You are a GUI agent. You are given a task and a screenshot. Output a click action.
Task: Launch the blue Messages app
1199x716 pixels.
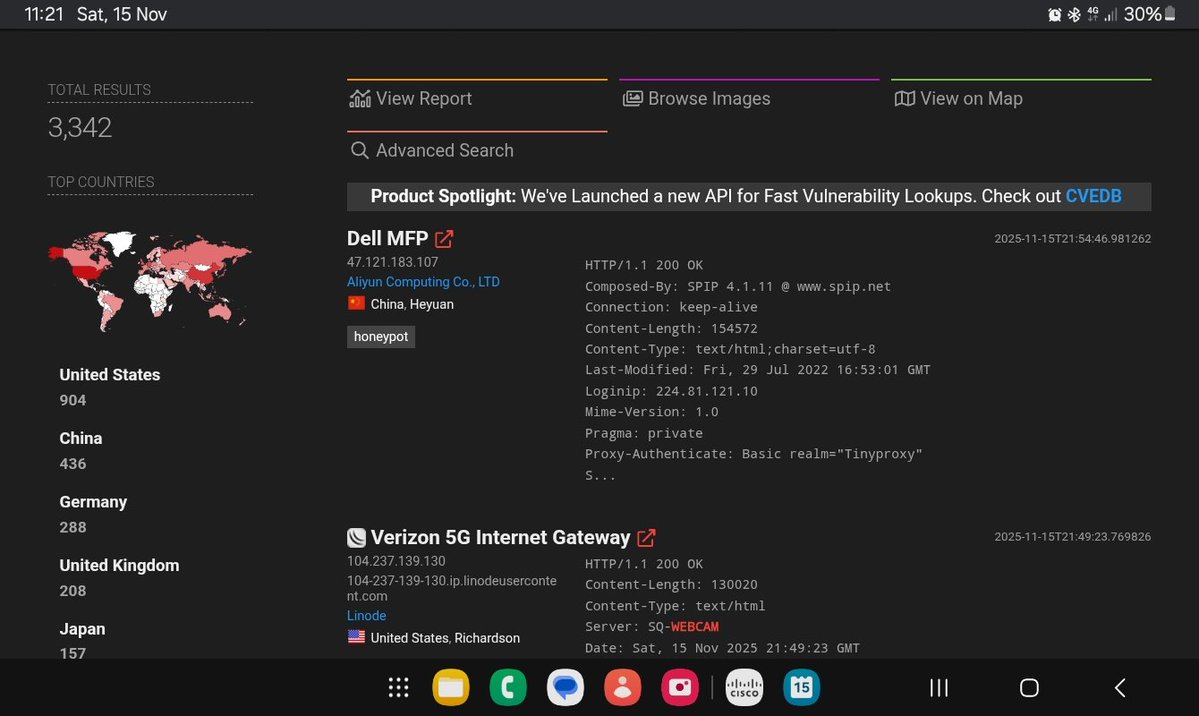tap(566, 687)
